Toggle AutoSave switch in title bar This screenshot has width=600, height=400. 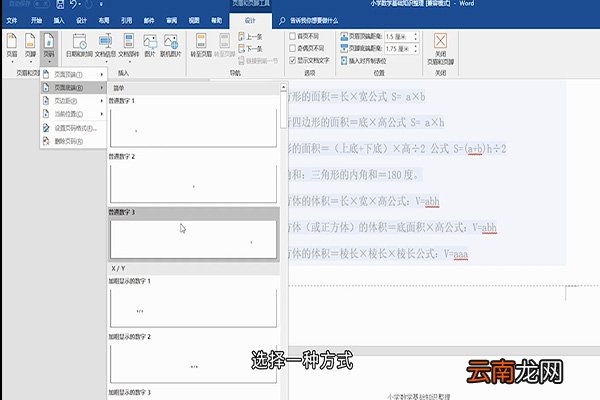(41, 4)
